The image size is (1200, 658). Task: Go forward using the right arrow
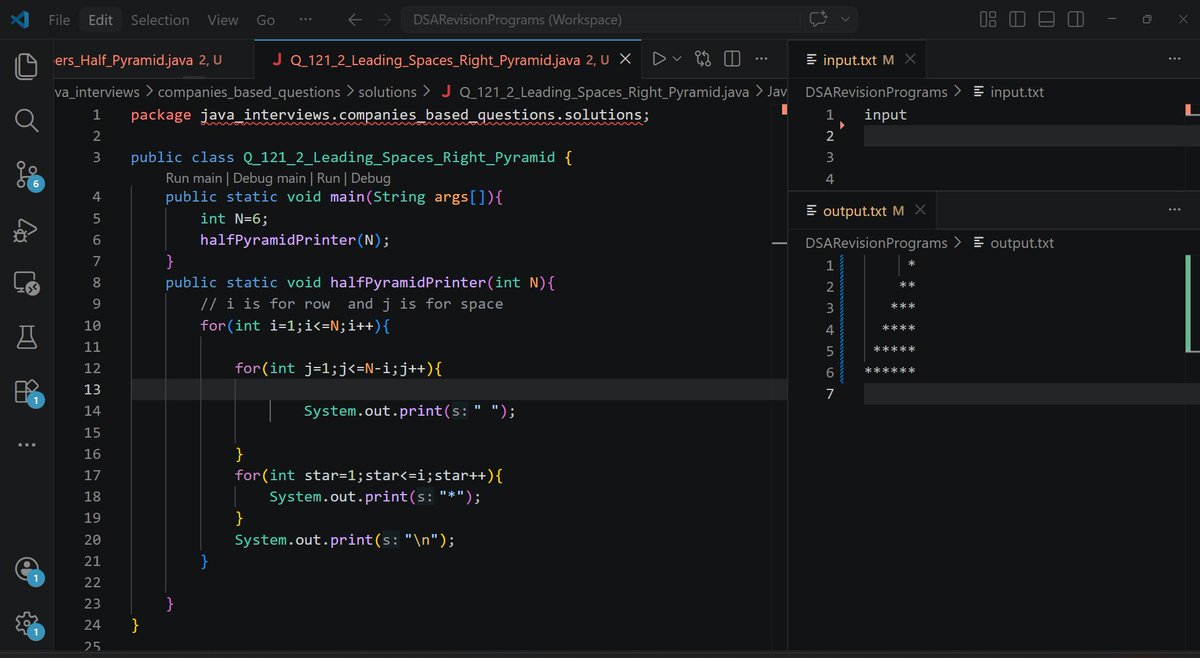(x=385, y=19)
